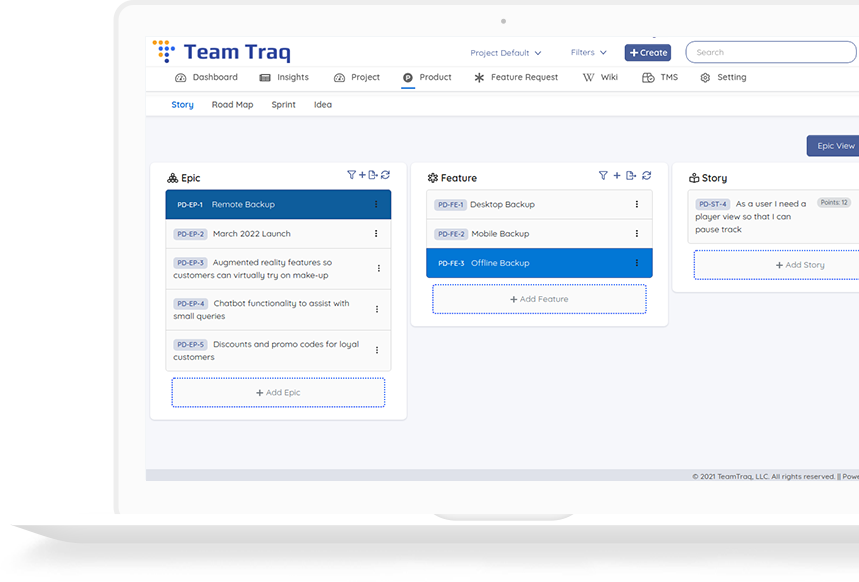Refresh the Feature list

[x=646, y=175]
